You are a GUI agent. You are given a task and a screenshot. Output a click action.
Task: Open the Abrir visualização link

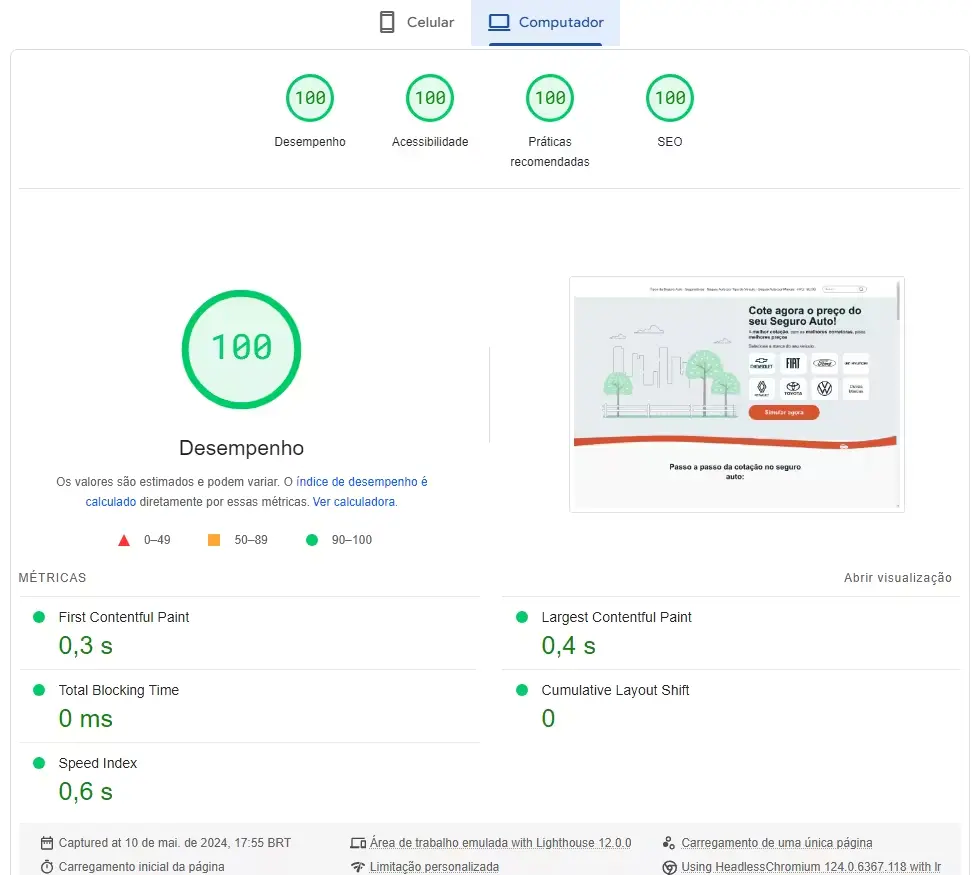898,577
